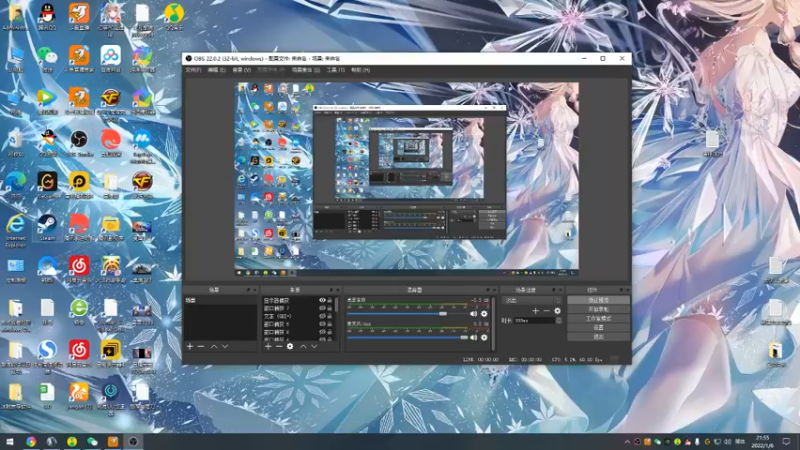
Task: Open the QQ penguin desktop shortcut
Action: (x=47, y=15)
